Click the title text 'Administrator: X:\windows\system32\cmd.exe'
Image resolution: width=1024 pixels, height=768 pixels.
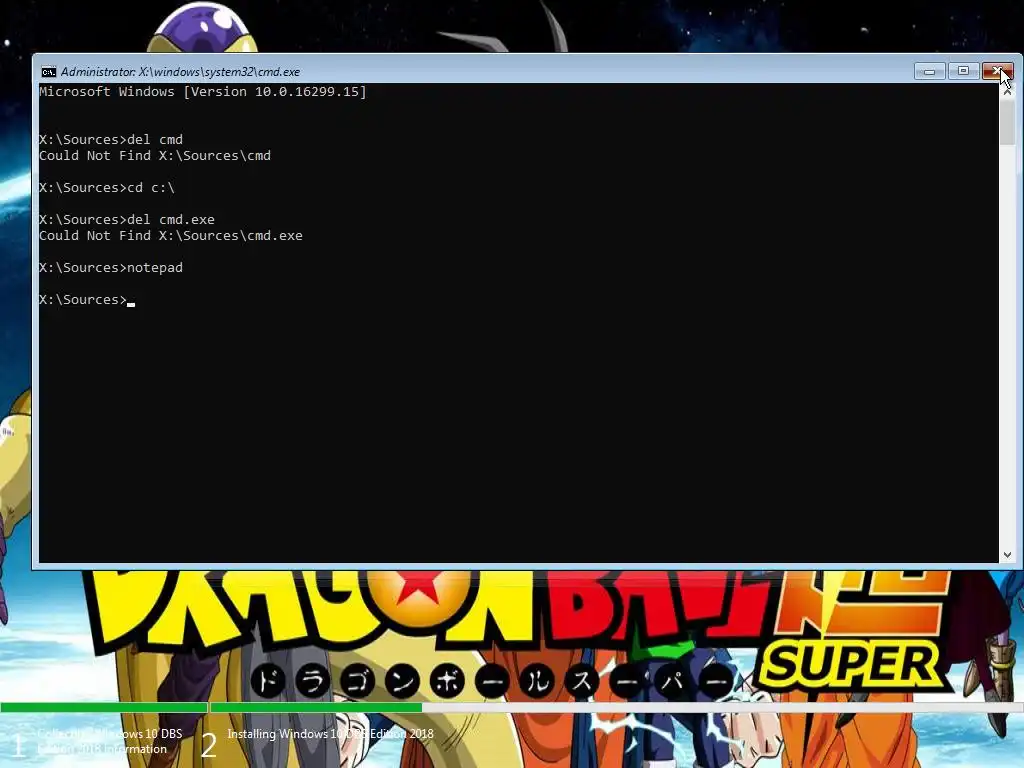point(180,72)
